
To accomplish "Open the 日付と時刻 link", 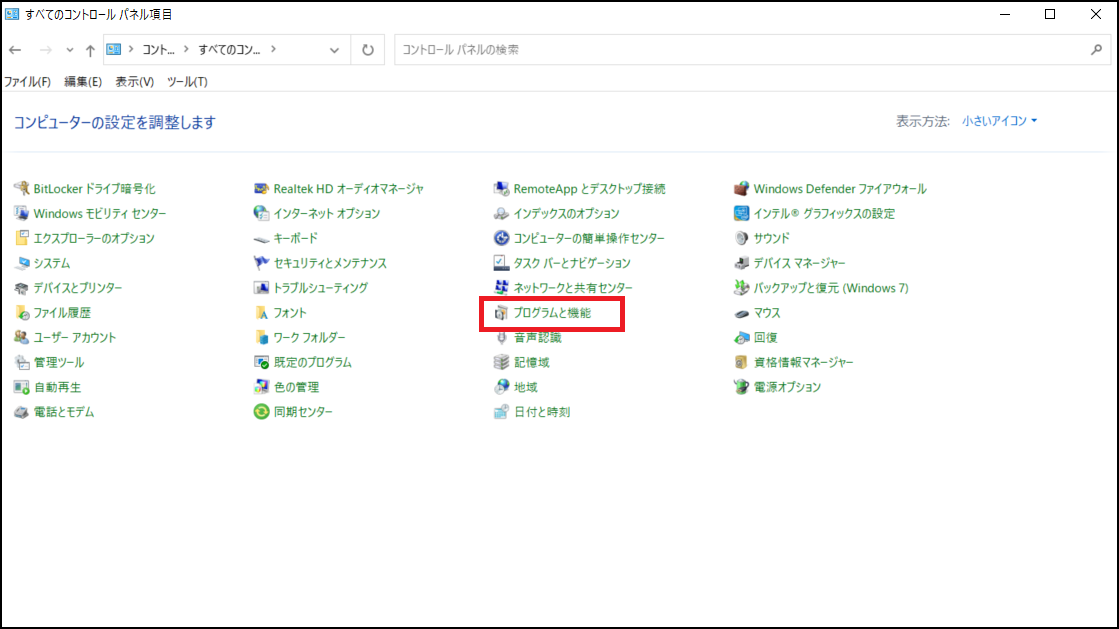I will [542, 412].
